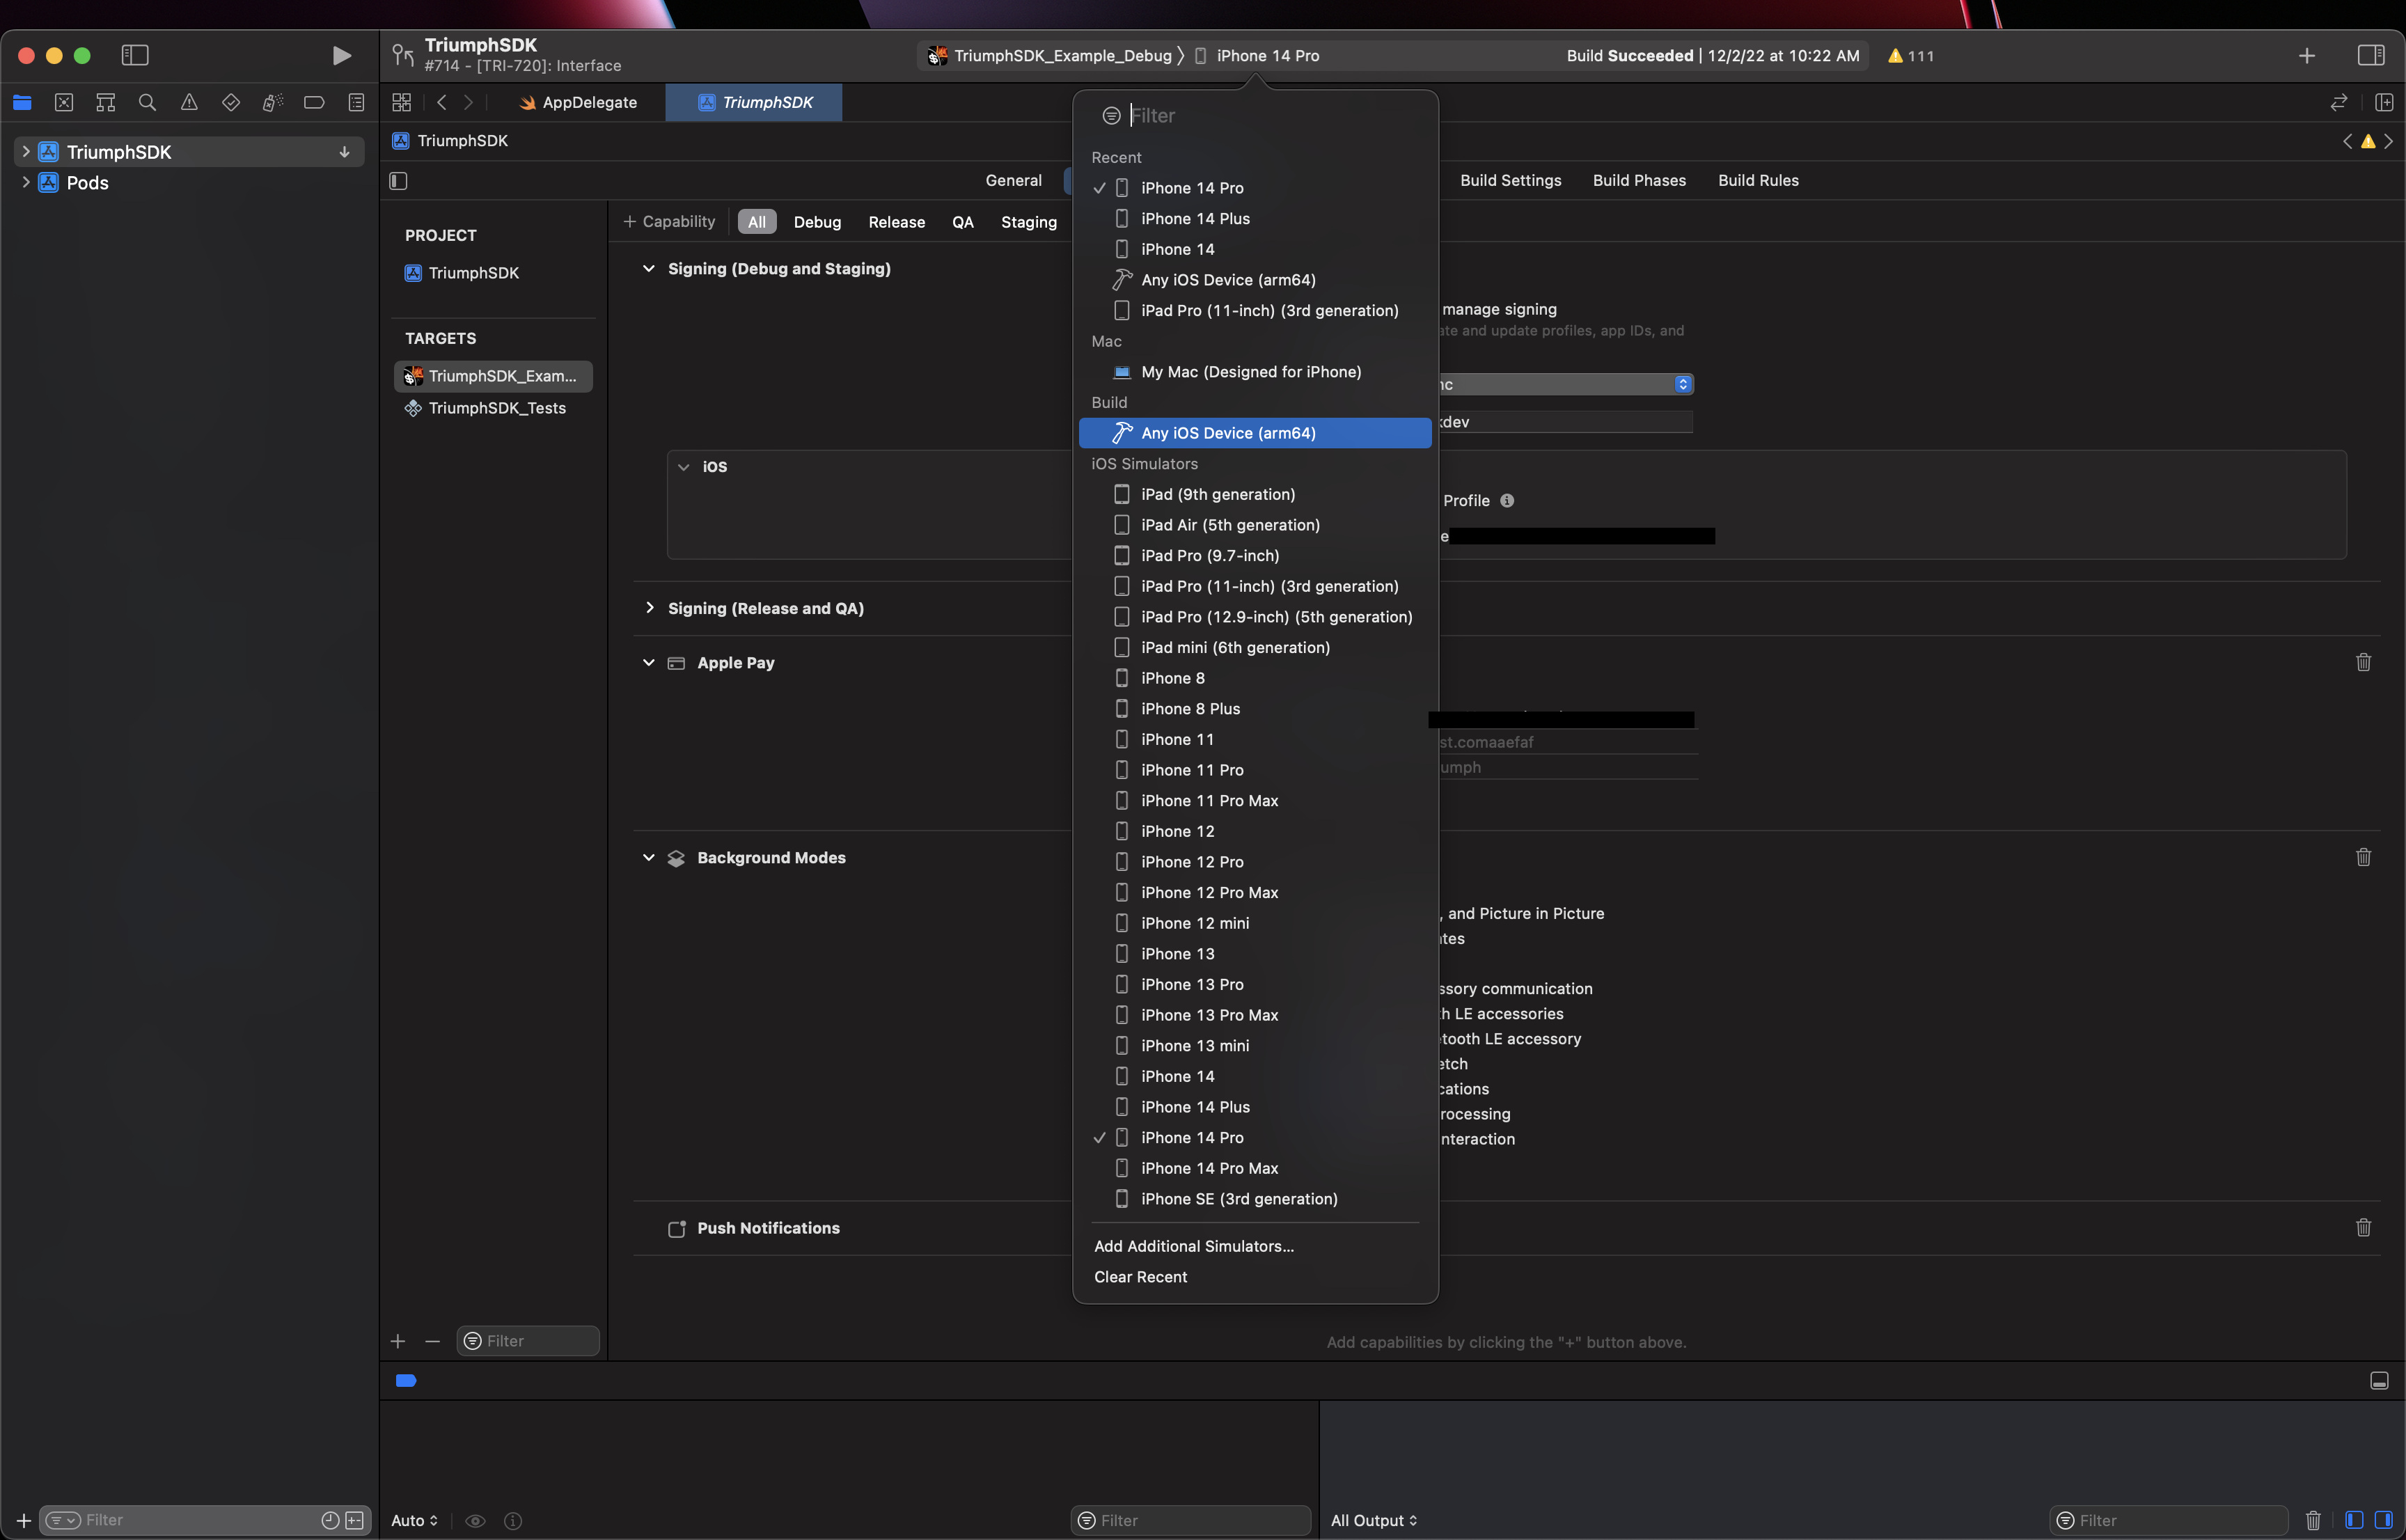Viewport: 2406px width, 1540px height.
Task: Select iPhone 14 Pro Max simulator
Action: tap(1255, 1168)
